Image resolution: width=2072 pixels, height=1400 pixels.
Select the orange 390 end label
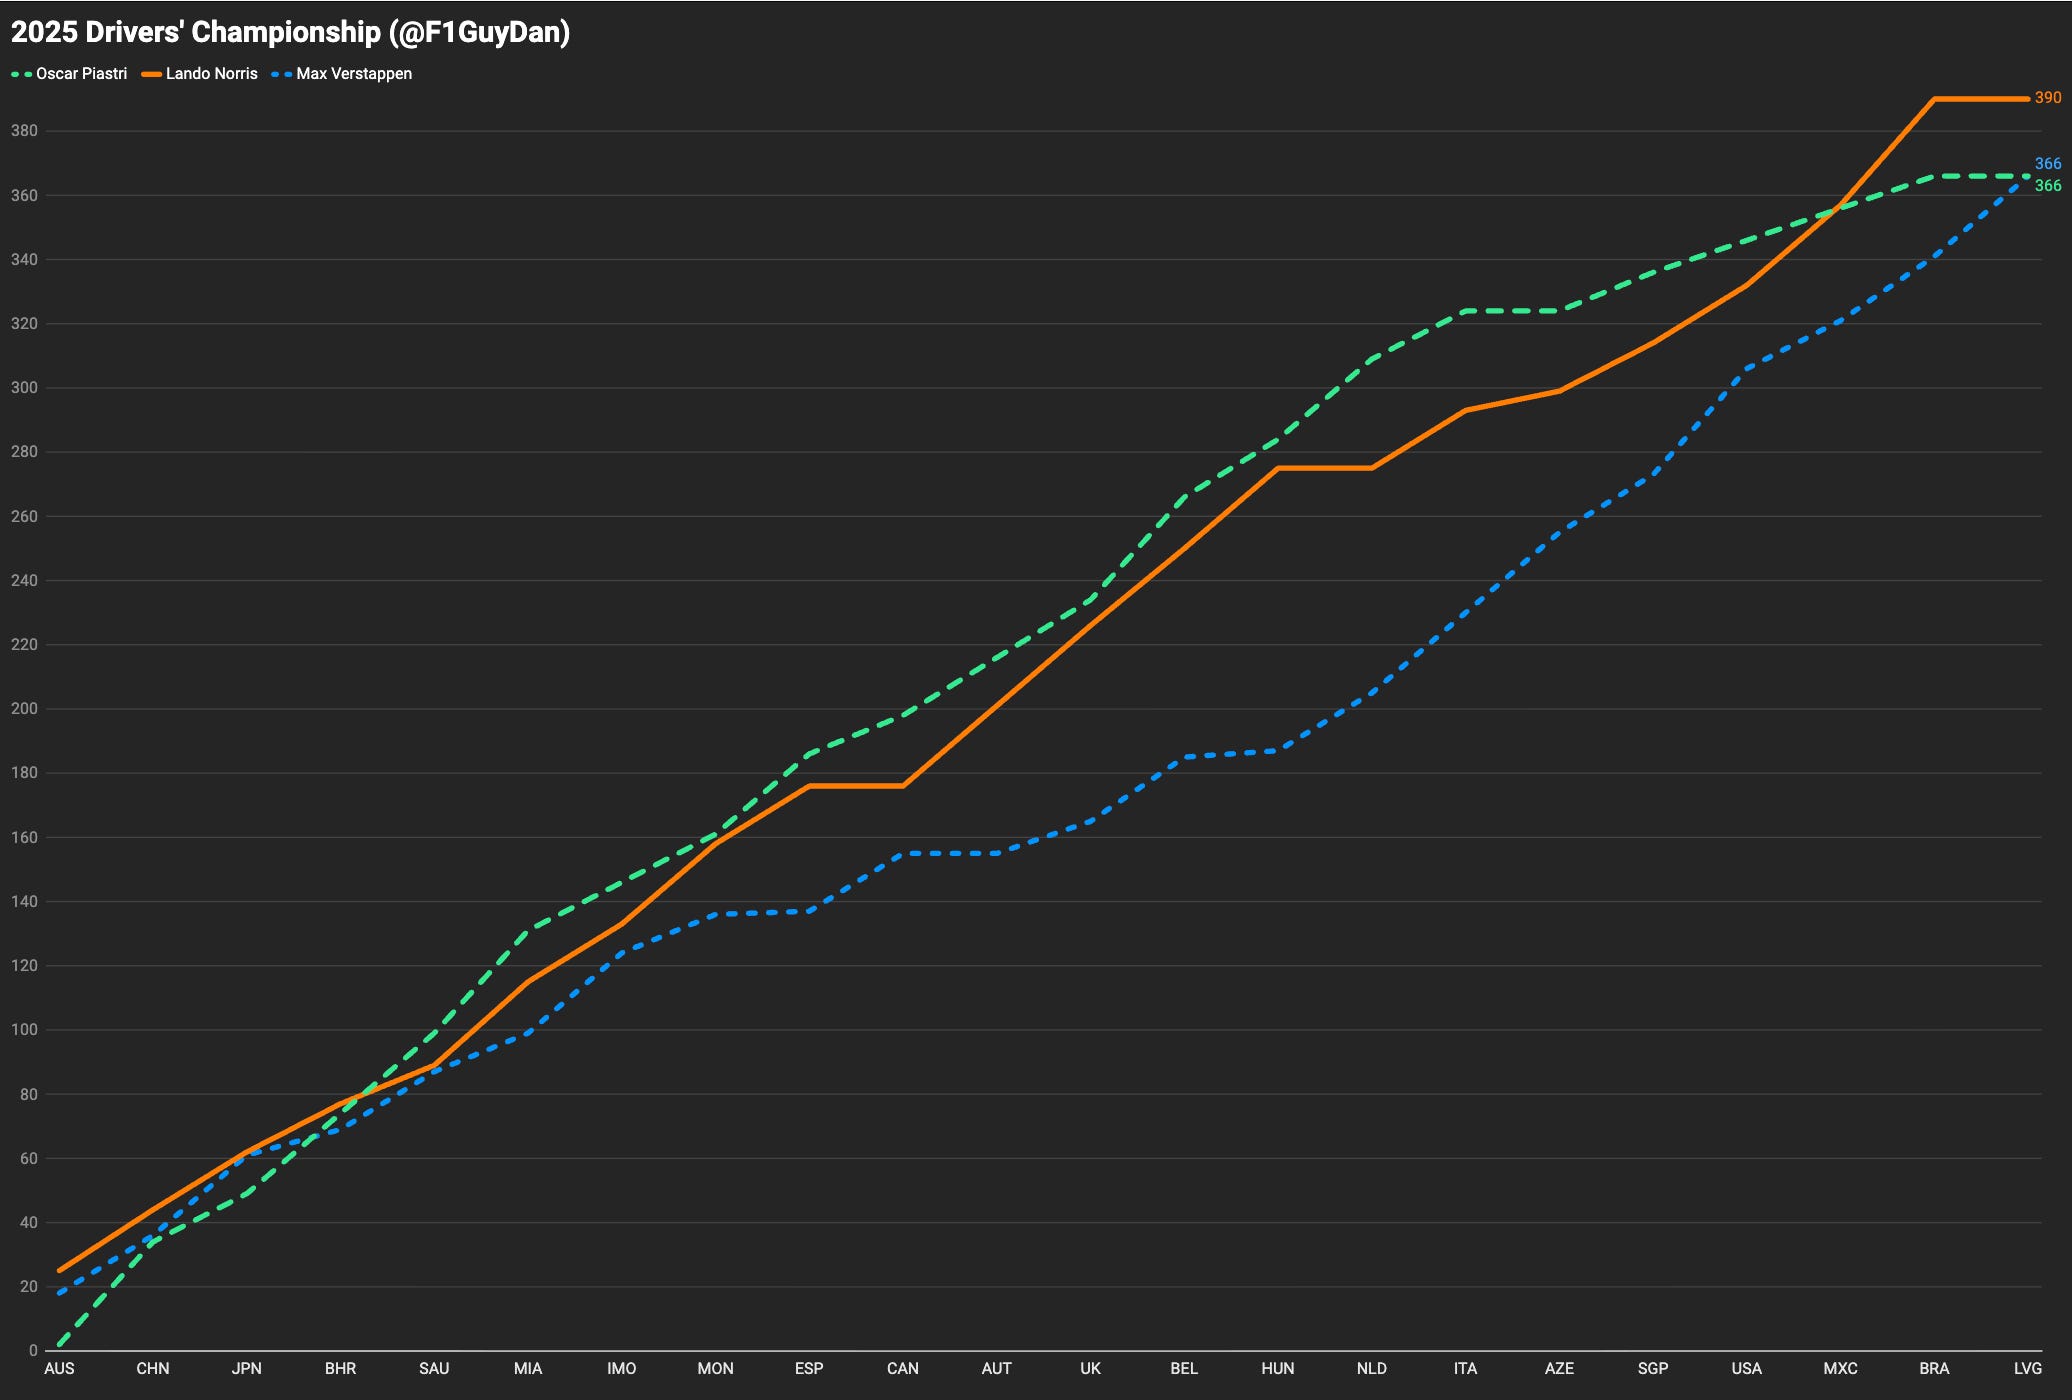click(x=2047, y=98)
